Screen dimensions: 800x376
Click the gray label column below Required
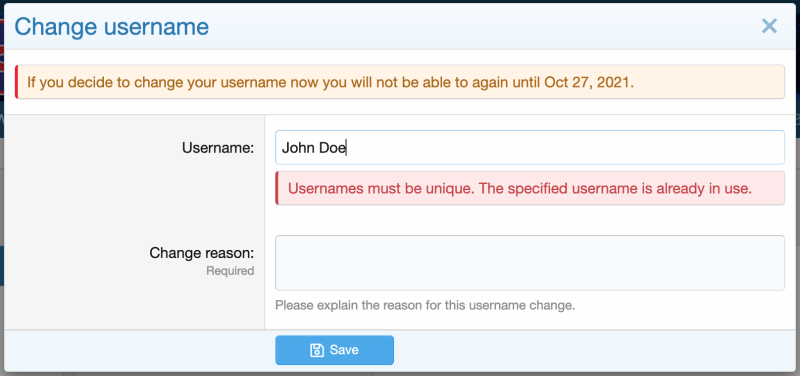134,304
